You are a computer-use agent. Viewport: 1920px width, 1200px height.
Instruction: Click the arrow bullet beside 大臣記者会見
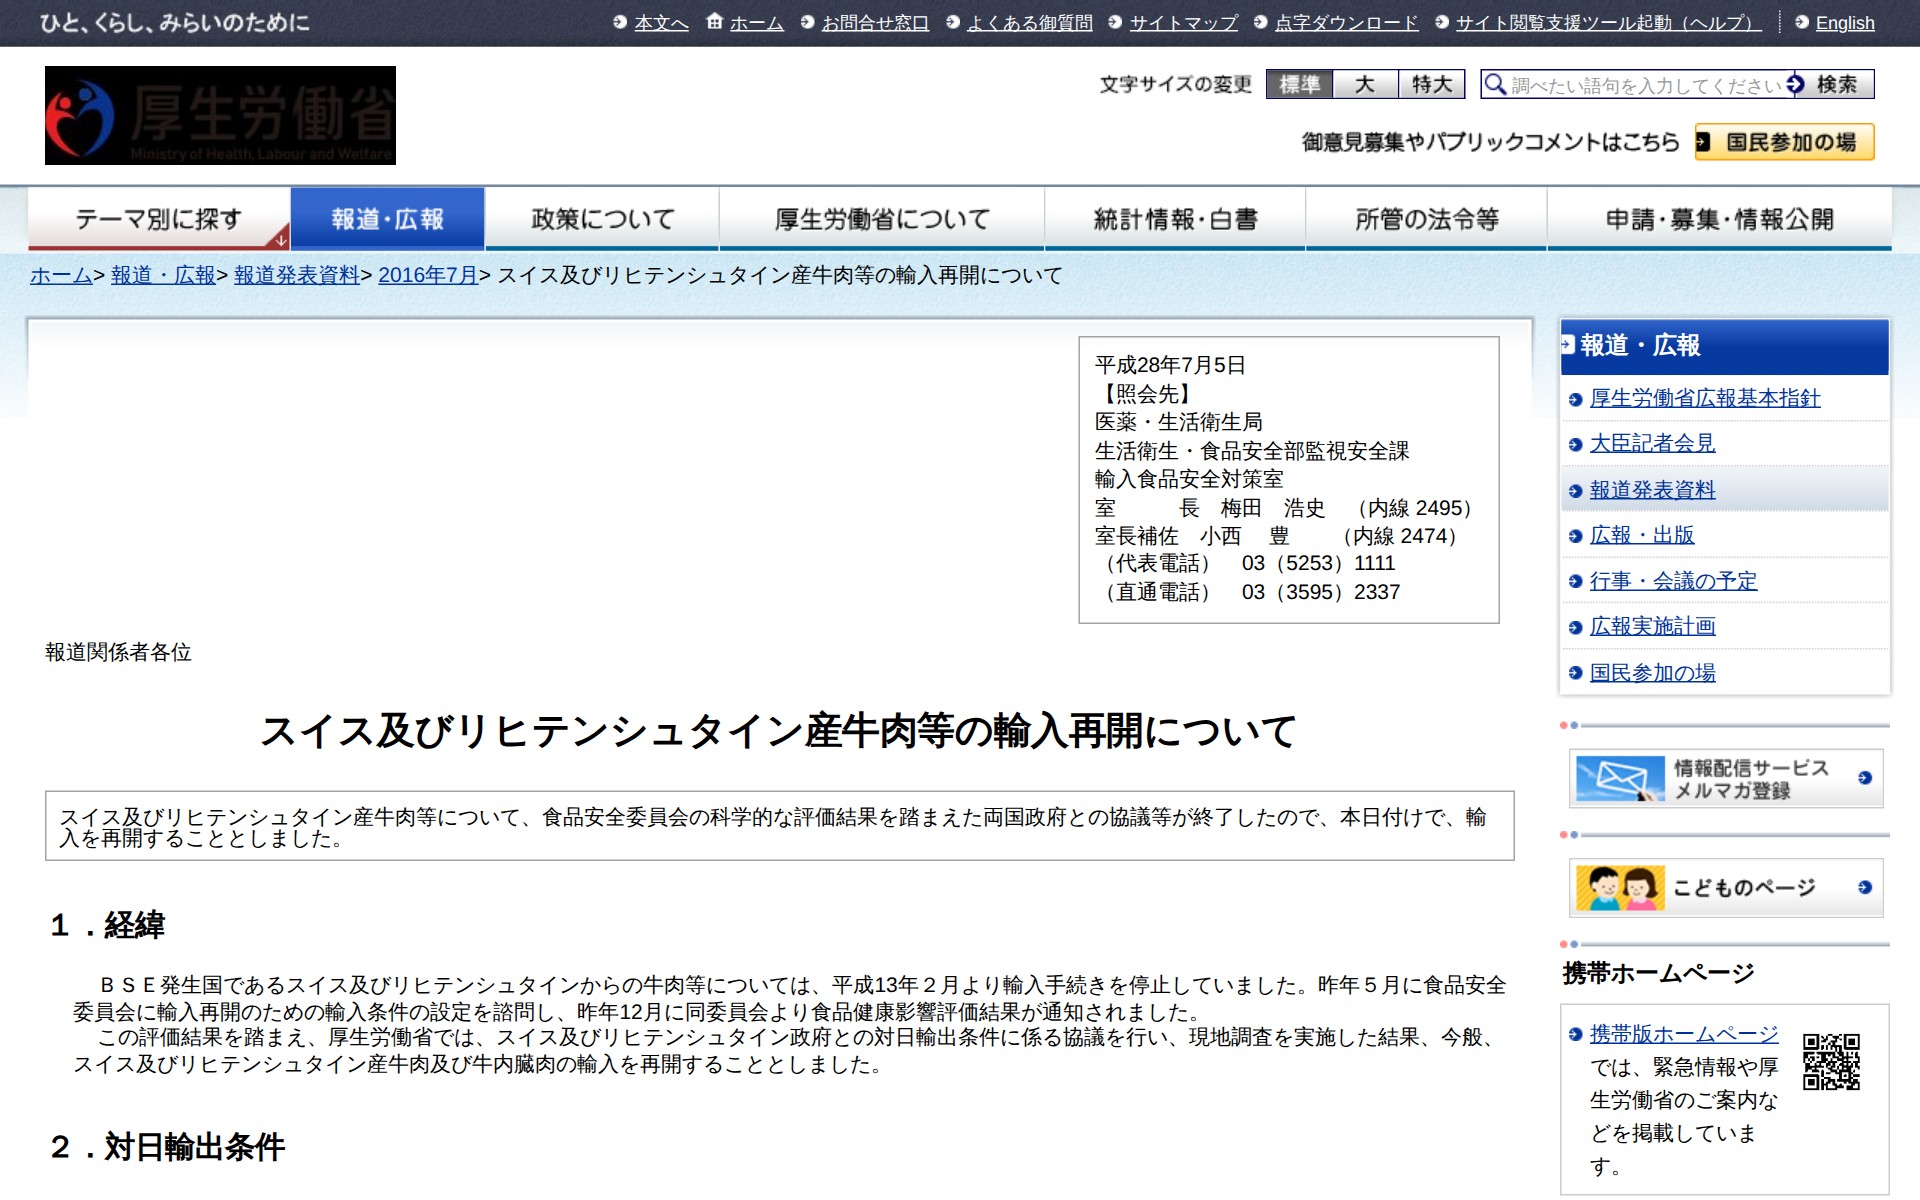[x=1575, y=445]
